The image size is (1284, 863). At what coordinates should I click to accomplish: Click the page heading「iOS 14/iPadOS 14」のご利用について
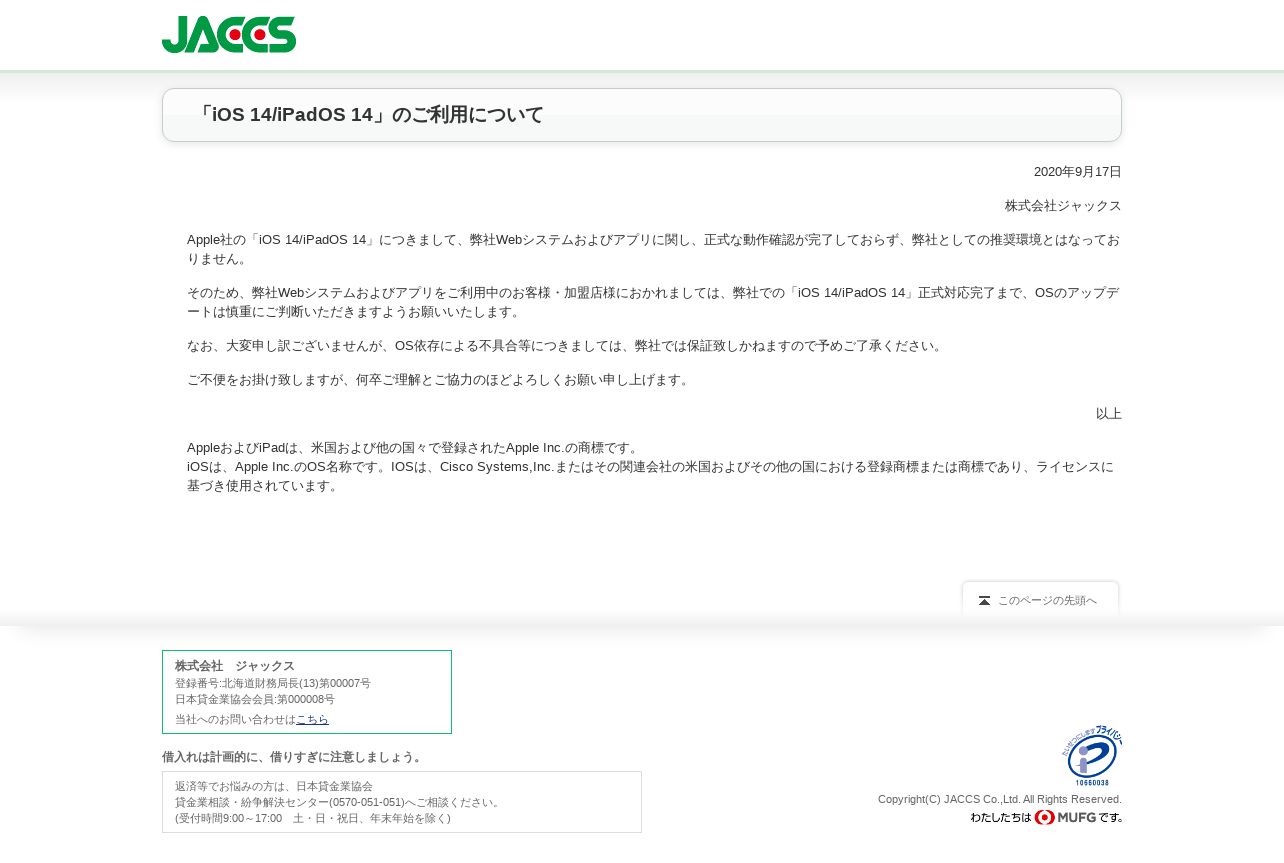pos(369,115)
